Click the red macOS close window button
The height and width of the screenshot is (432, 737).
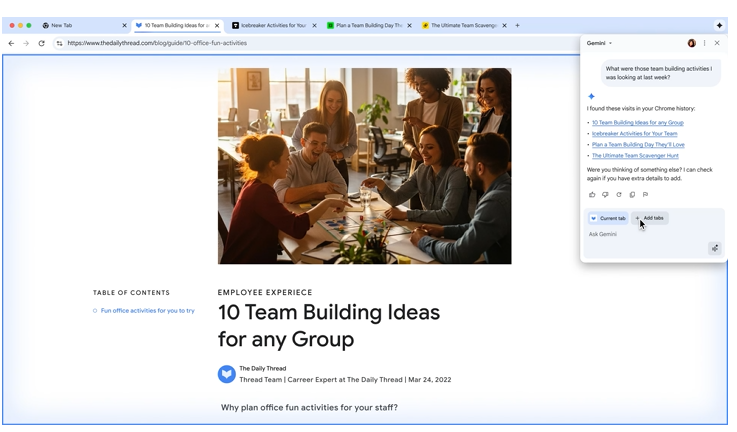(x=12, y=25)
